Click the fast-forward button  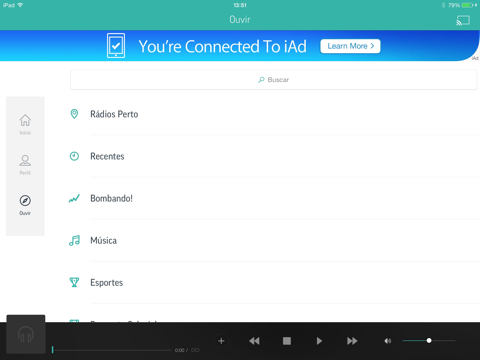pos(352,341)
